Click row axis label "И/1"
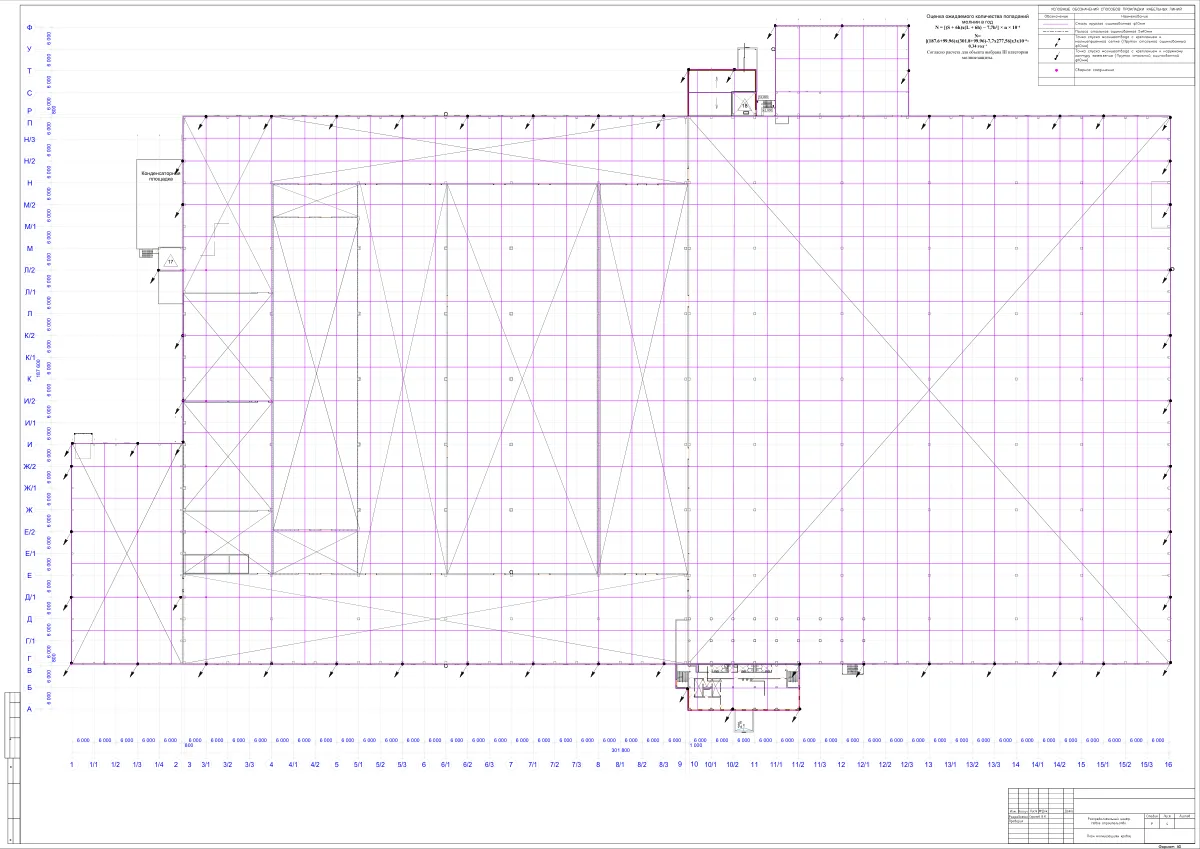 tap(29, 423)
